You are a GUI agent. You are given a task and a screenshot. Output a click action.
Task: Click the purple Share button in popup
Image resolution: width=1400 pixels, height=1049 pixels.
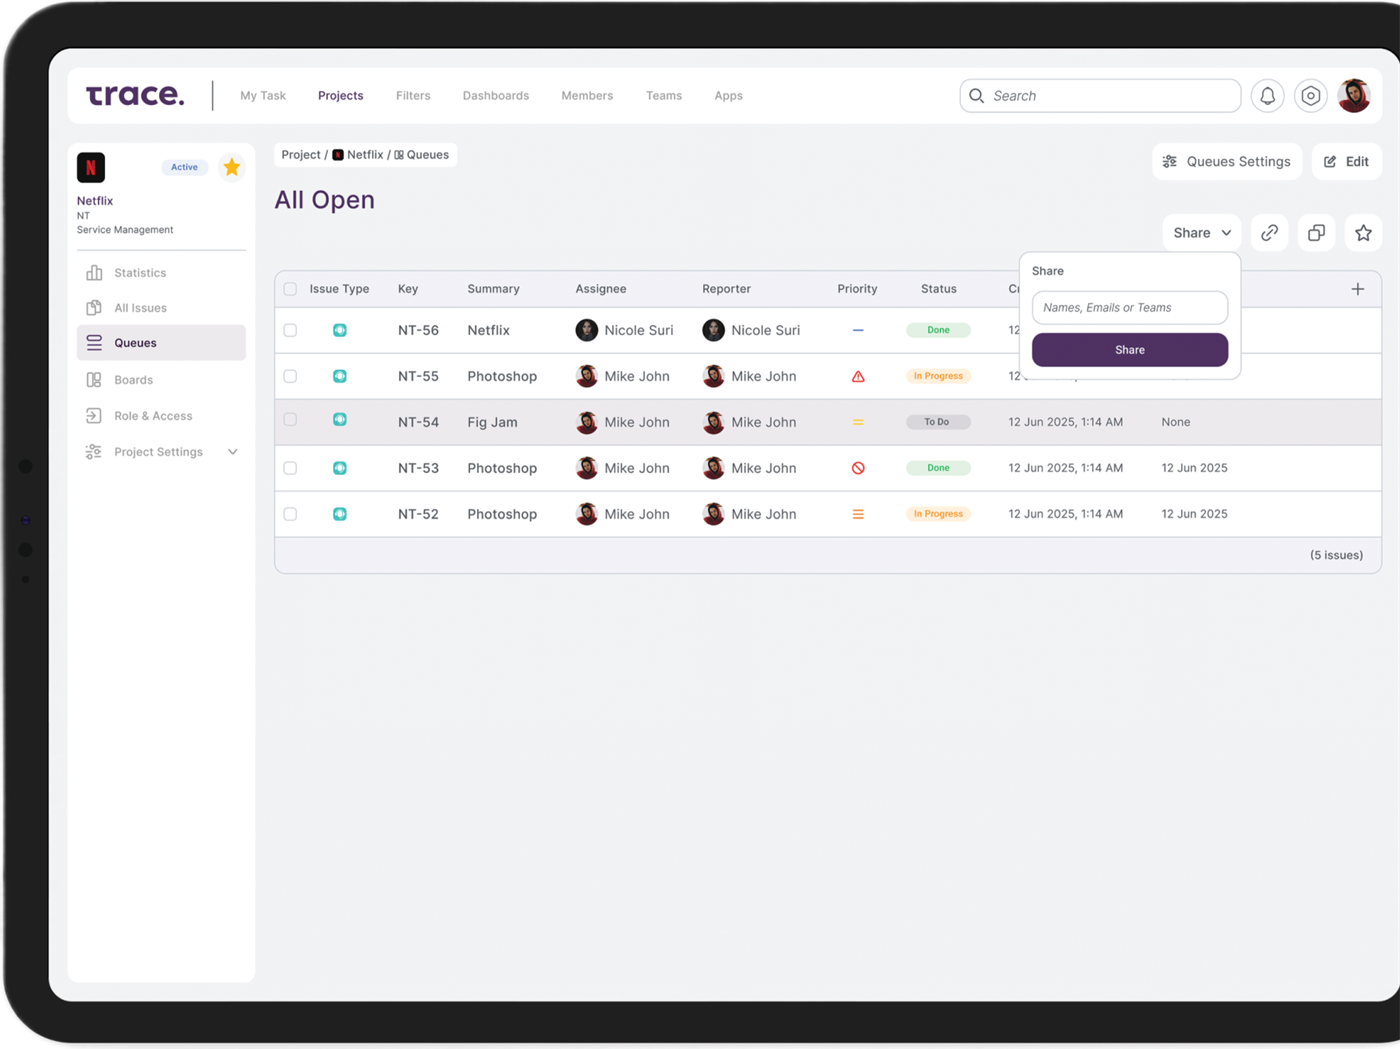pyautogui.click(x=1130, y=350)
